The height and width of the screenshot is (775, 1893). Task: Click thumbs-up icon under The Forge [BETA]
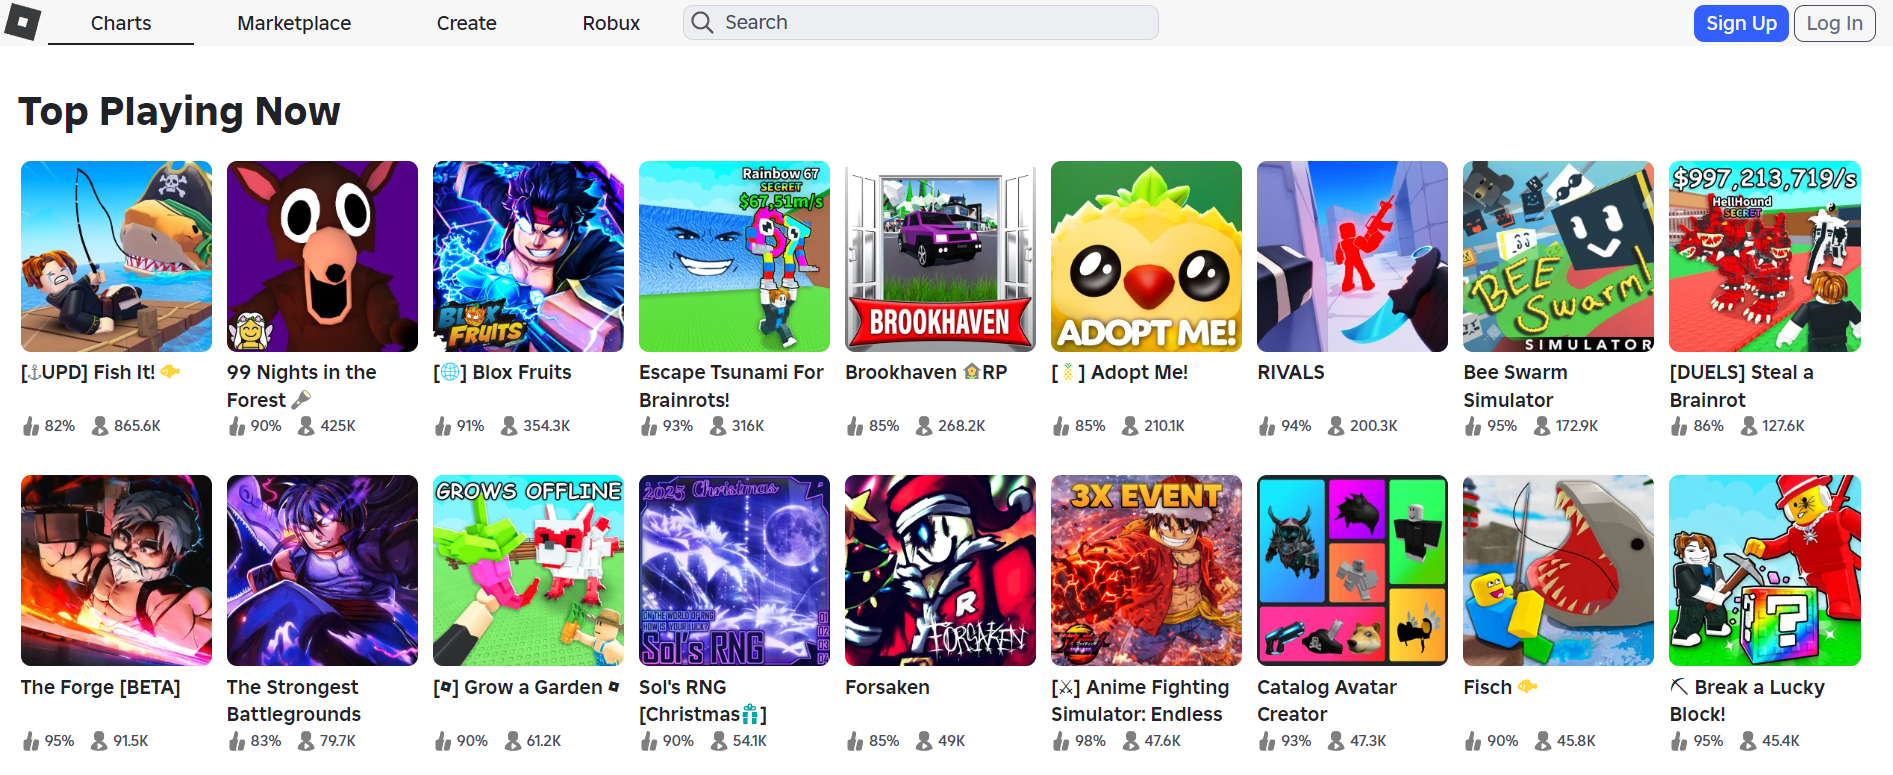31,741
